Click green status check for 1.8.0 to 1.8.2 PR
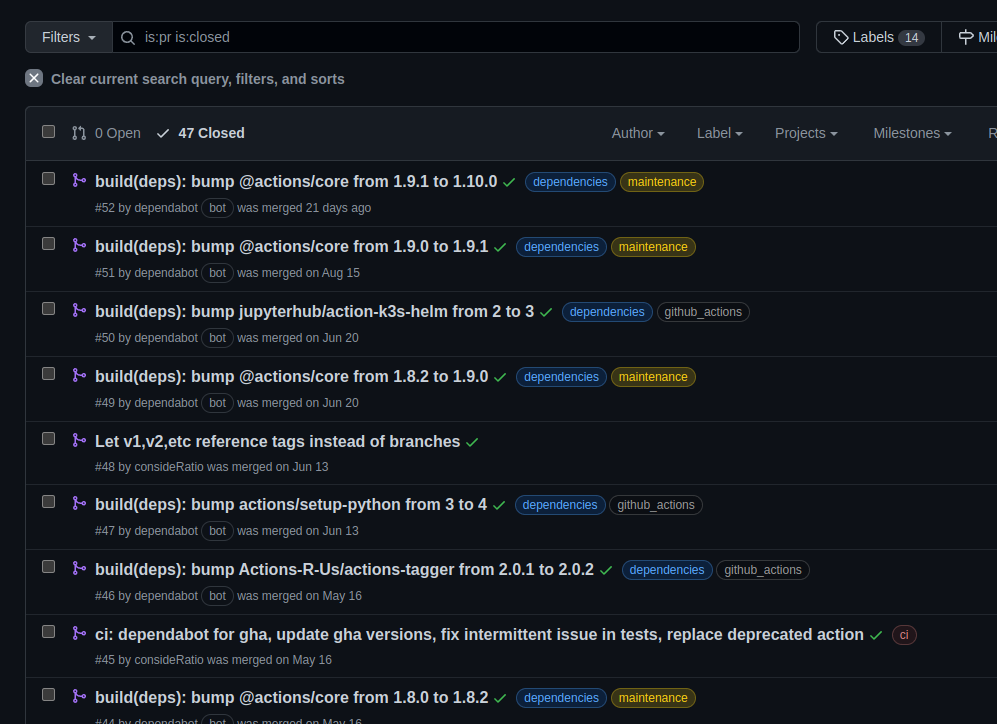 point(500,699)
